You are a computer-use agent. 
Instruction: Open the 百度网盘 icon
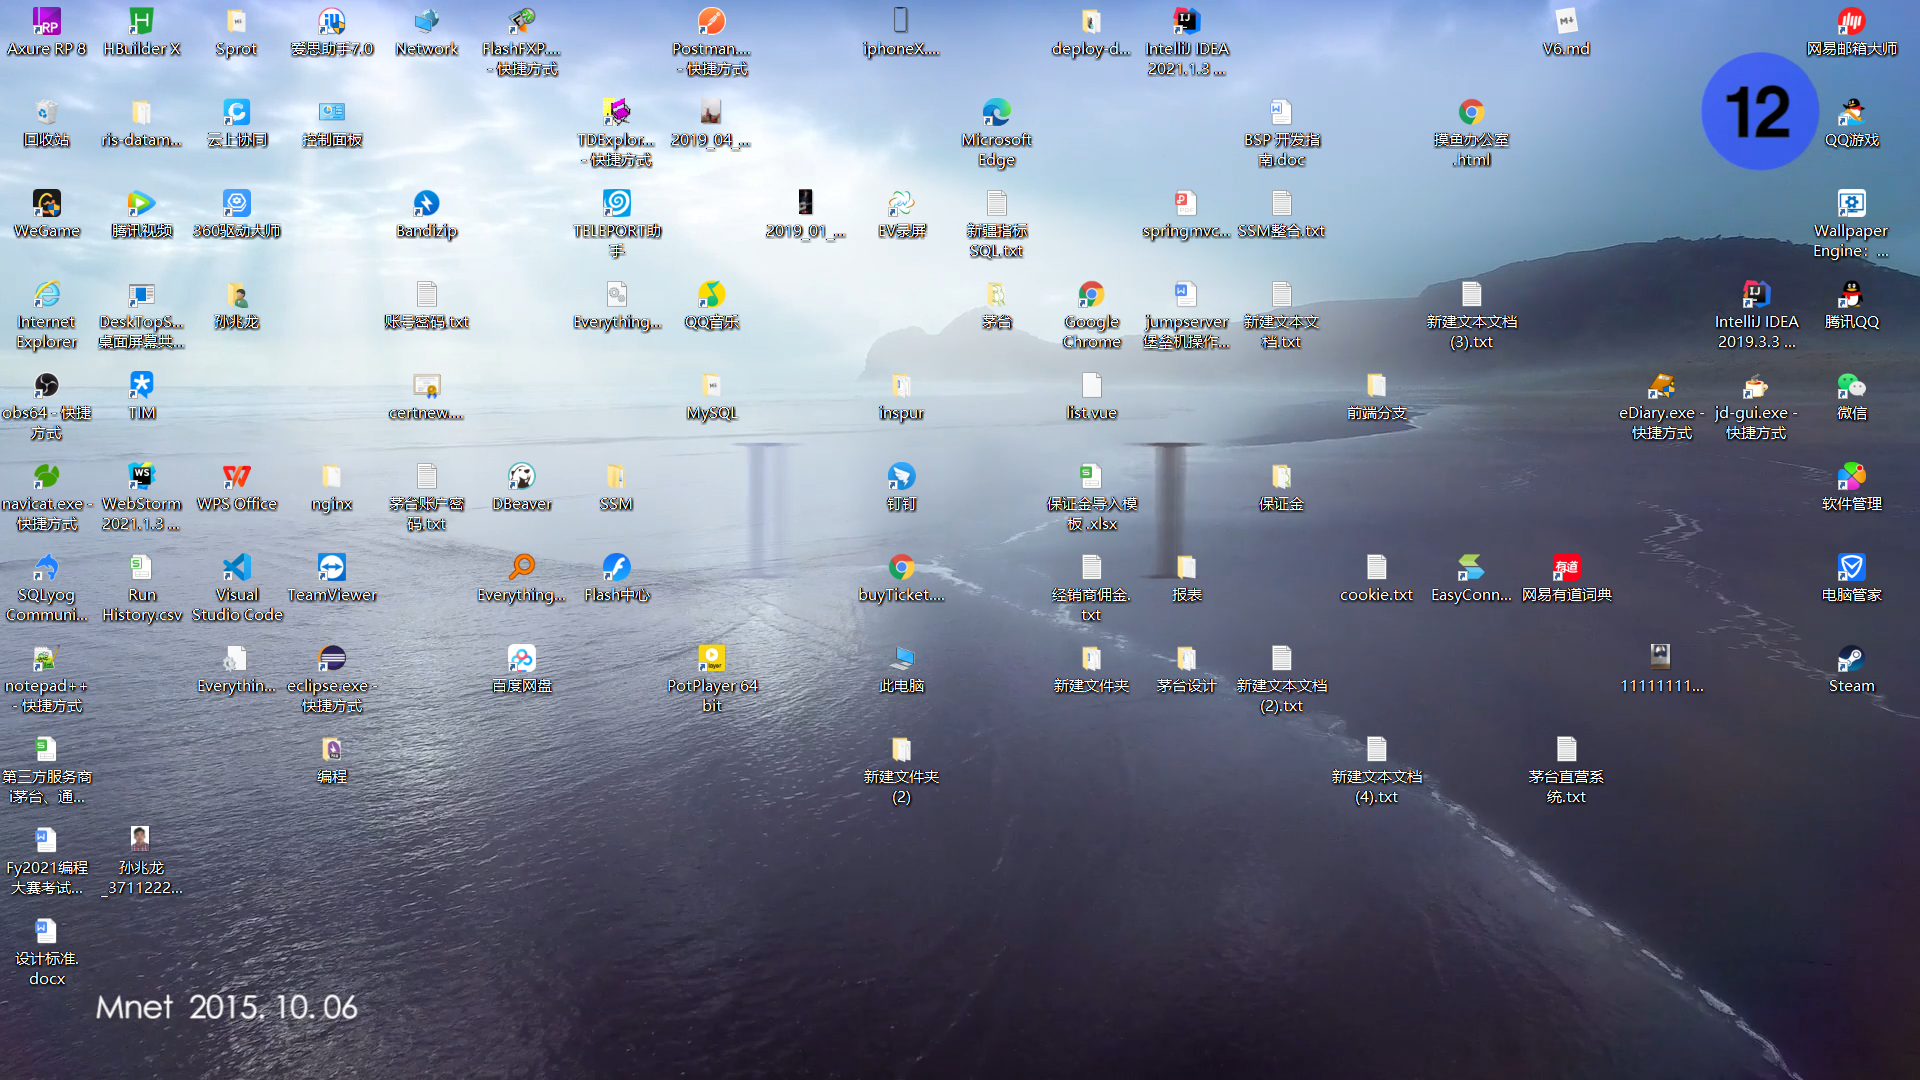click(x=522, y=670)
